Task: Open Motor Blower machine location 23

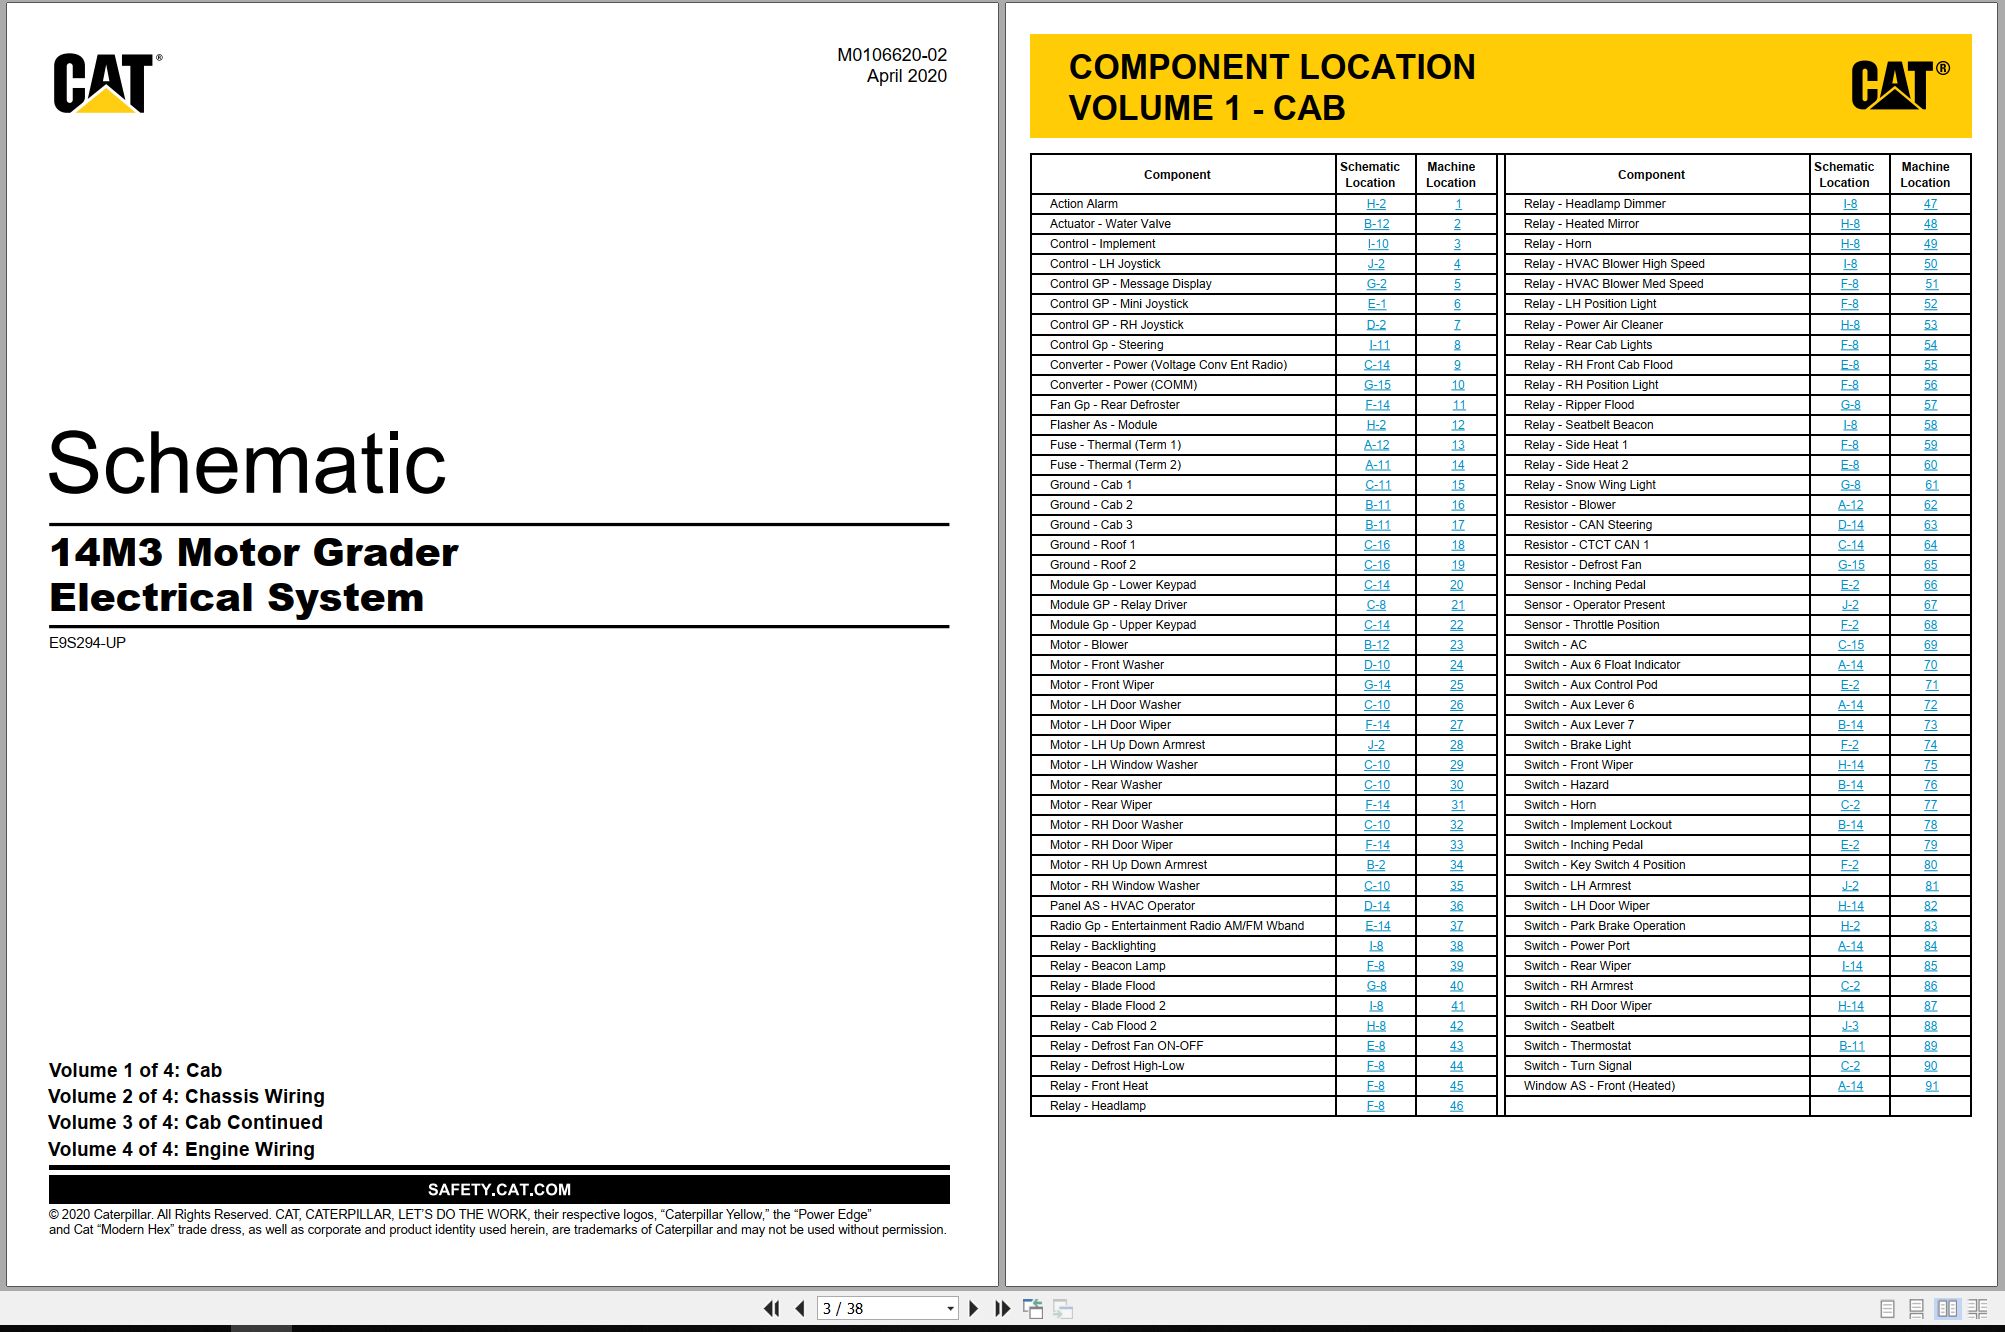Action: [x=1457, y=645]
